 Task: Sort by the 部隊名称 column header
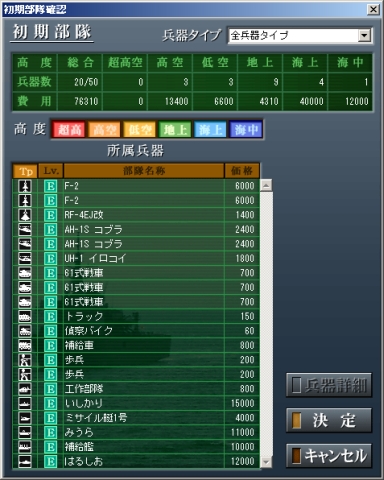tap(144, 171)
